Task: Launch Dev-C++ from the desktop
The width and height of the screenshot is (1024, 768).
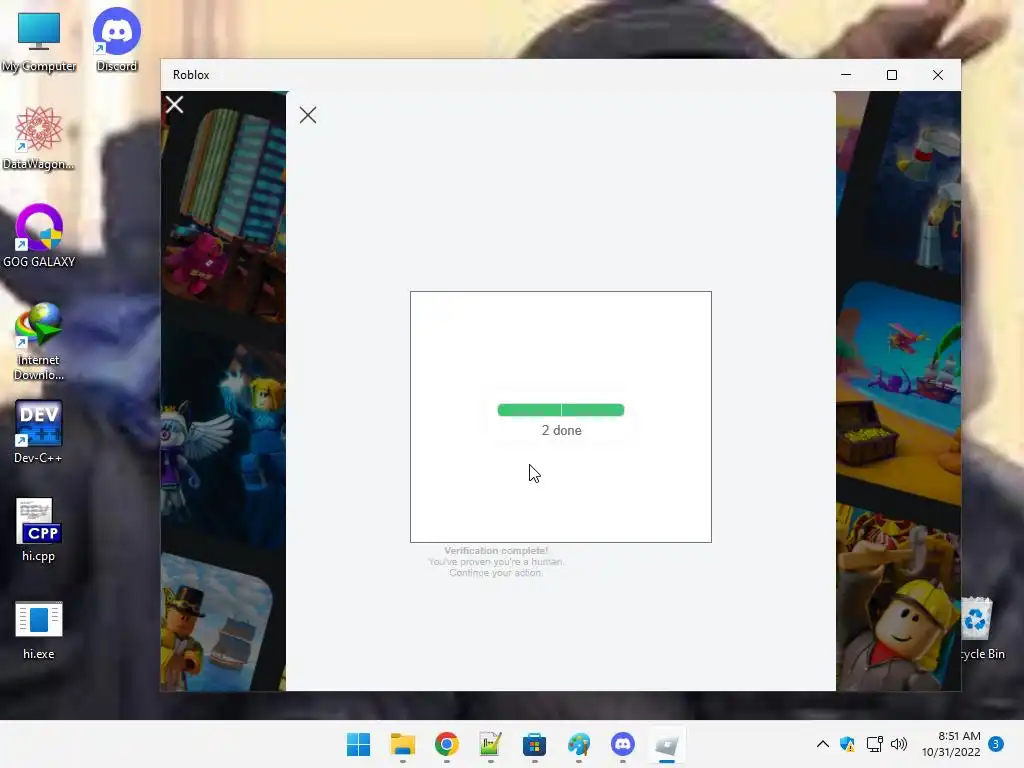Action: coord(39,432)
